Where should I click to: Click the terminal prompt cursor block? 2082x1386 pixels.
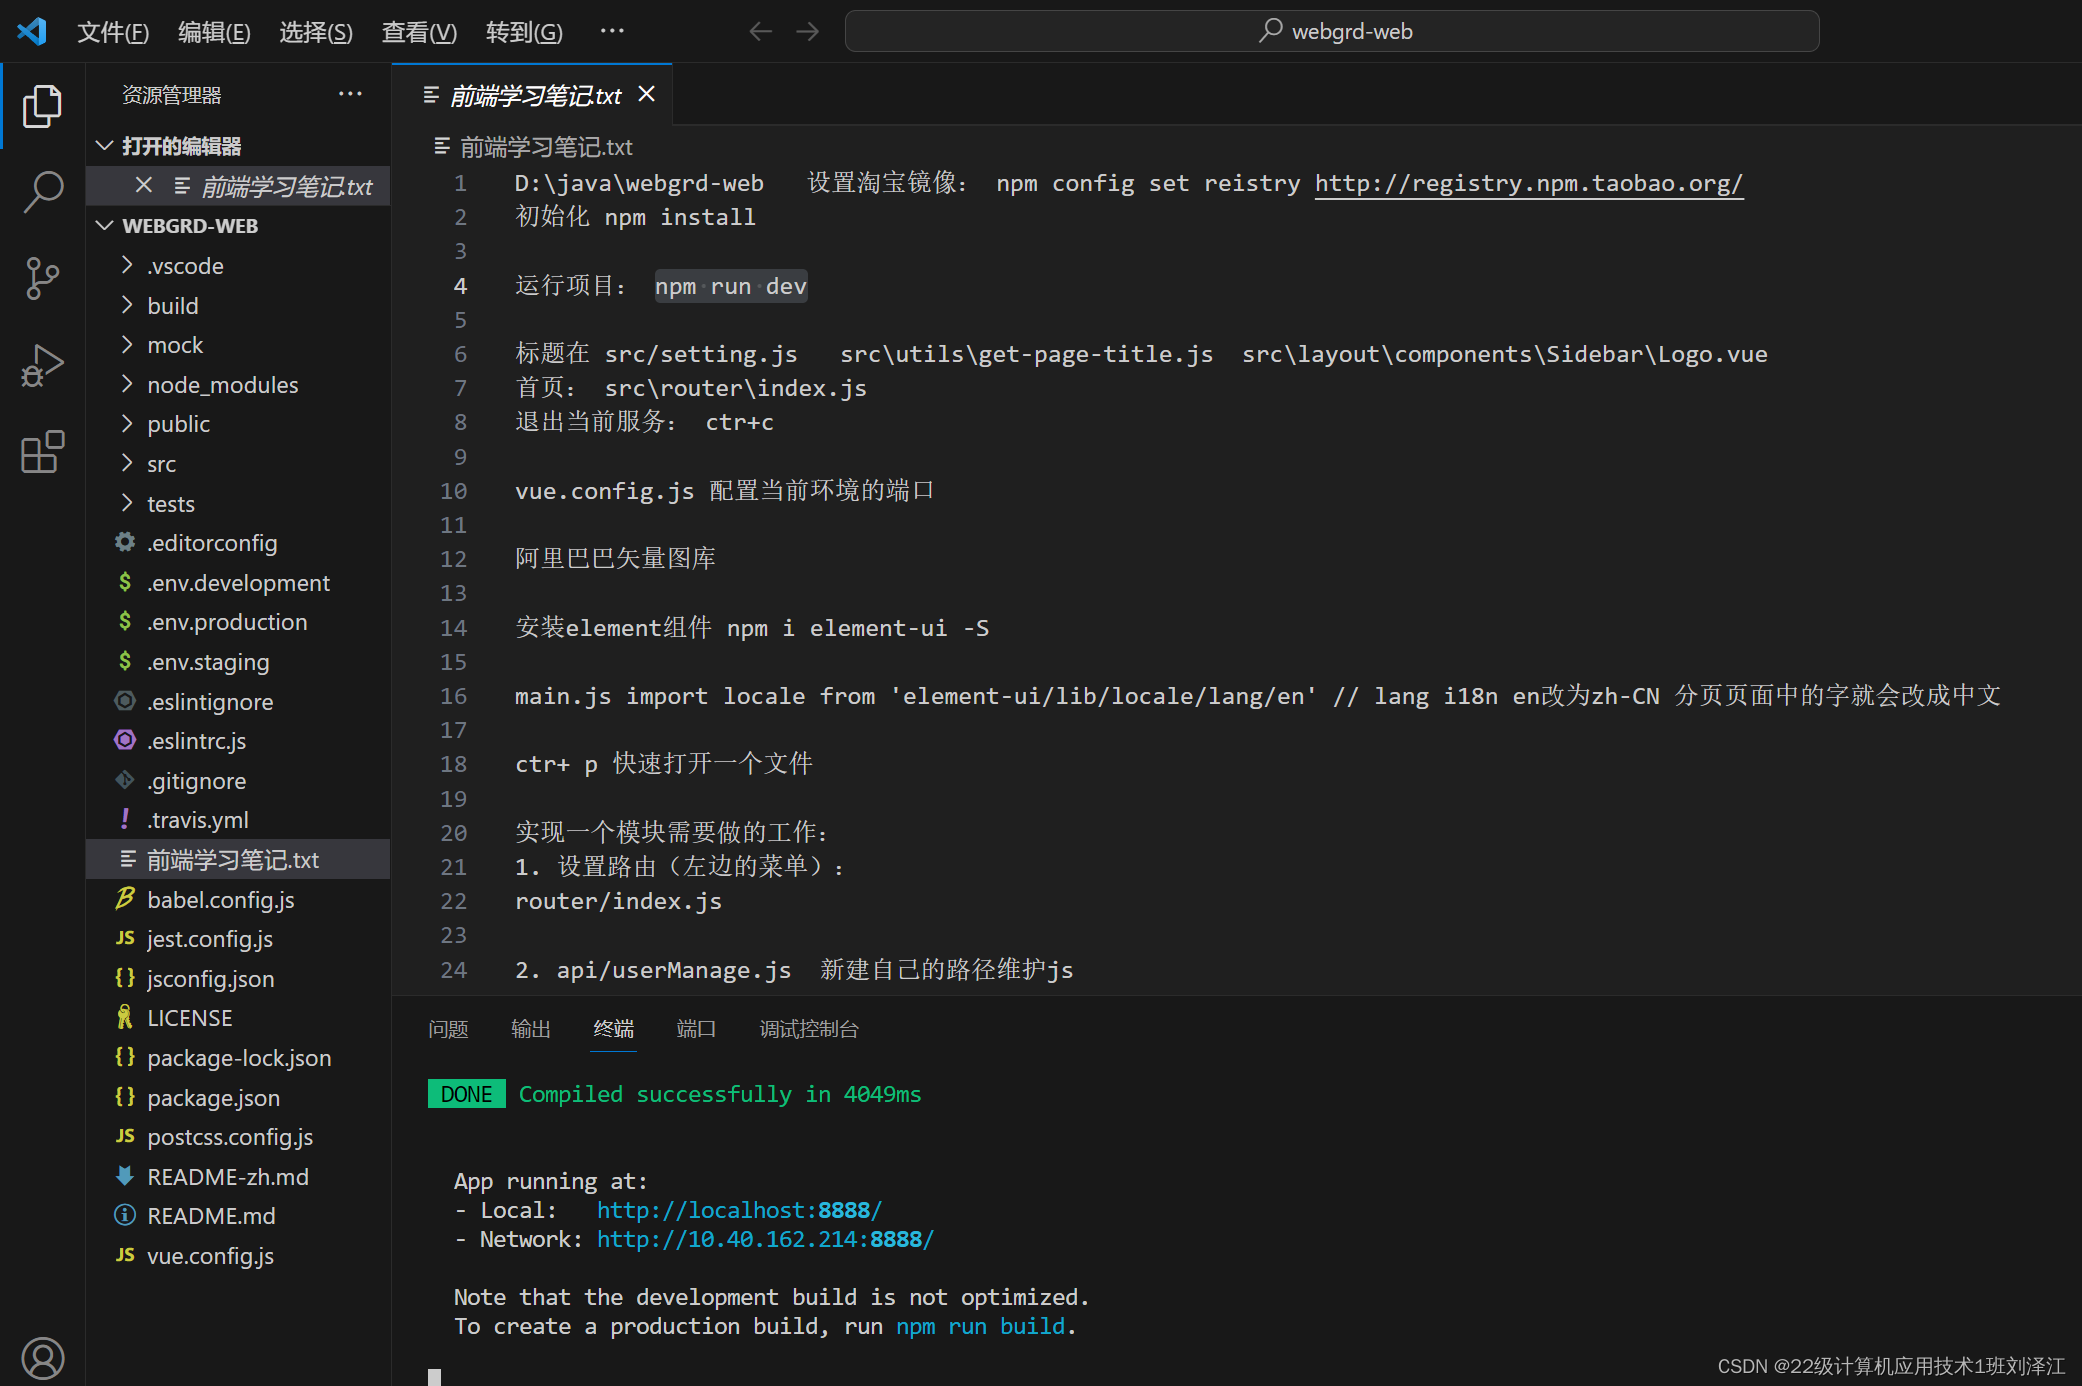[x=434, y=1377]
